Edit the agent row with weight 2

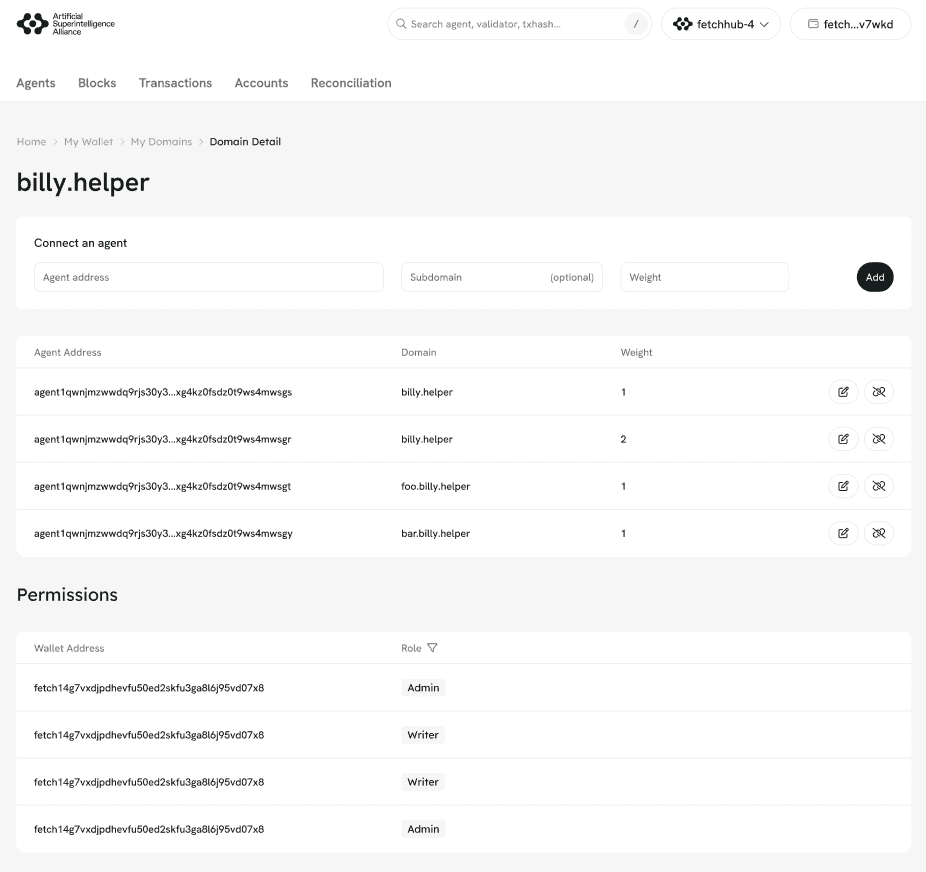tap(843, 439)
